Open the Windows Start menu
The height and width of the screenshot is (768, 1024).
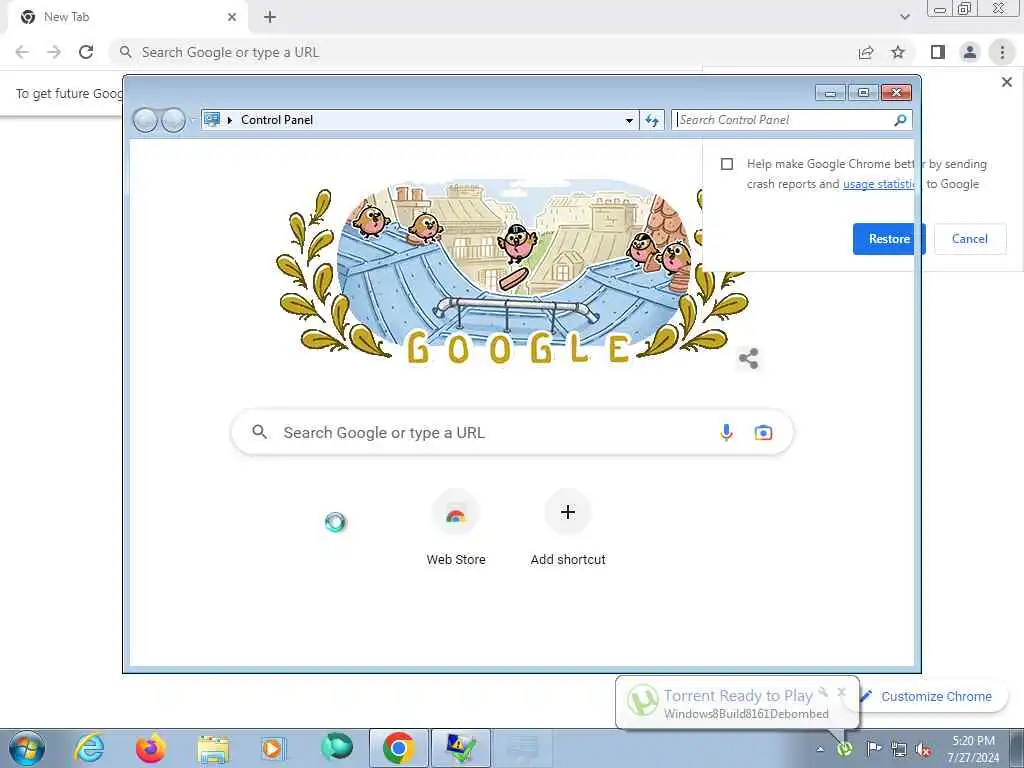[27, 748]
